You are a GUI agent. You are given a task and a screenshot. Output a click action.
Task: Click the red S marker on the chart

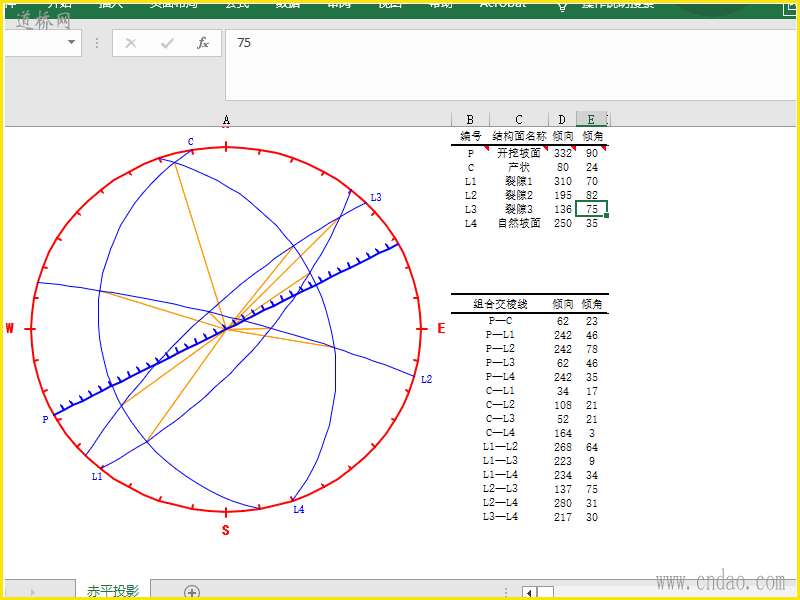pyautogui.click(x=225, y=530)
